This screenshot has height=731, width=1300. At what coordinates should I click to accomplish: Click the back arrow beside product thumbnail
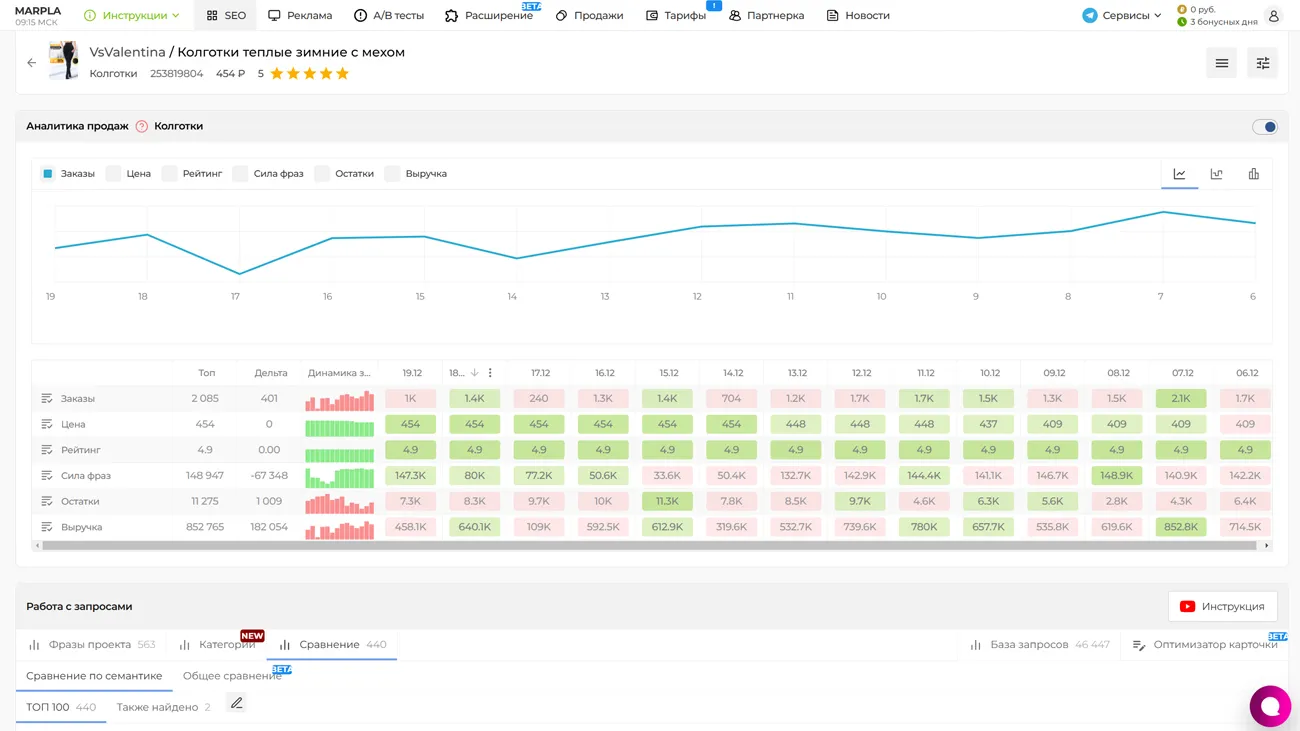[31, 63]
